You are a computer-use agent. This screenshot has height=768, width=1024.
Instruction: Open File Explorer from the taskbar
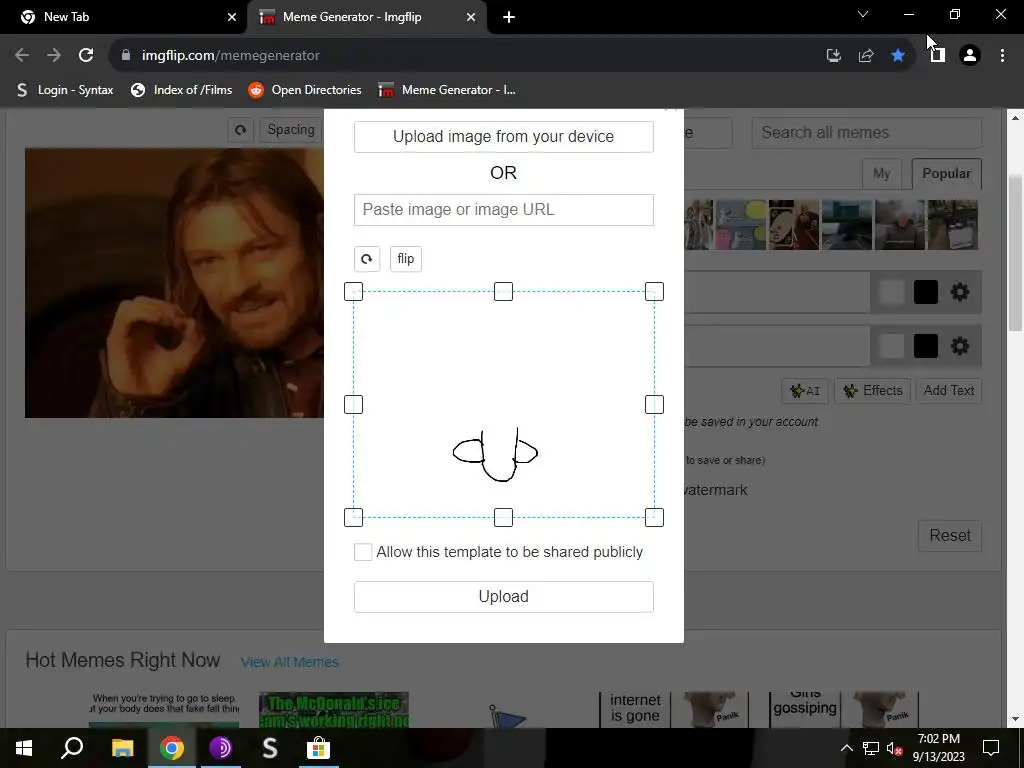coord(122,748)
